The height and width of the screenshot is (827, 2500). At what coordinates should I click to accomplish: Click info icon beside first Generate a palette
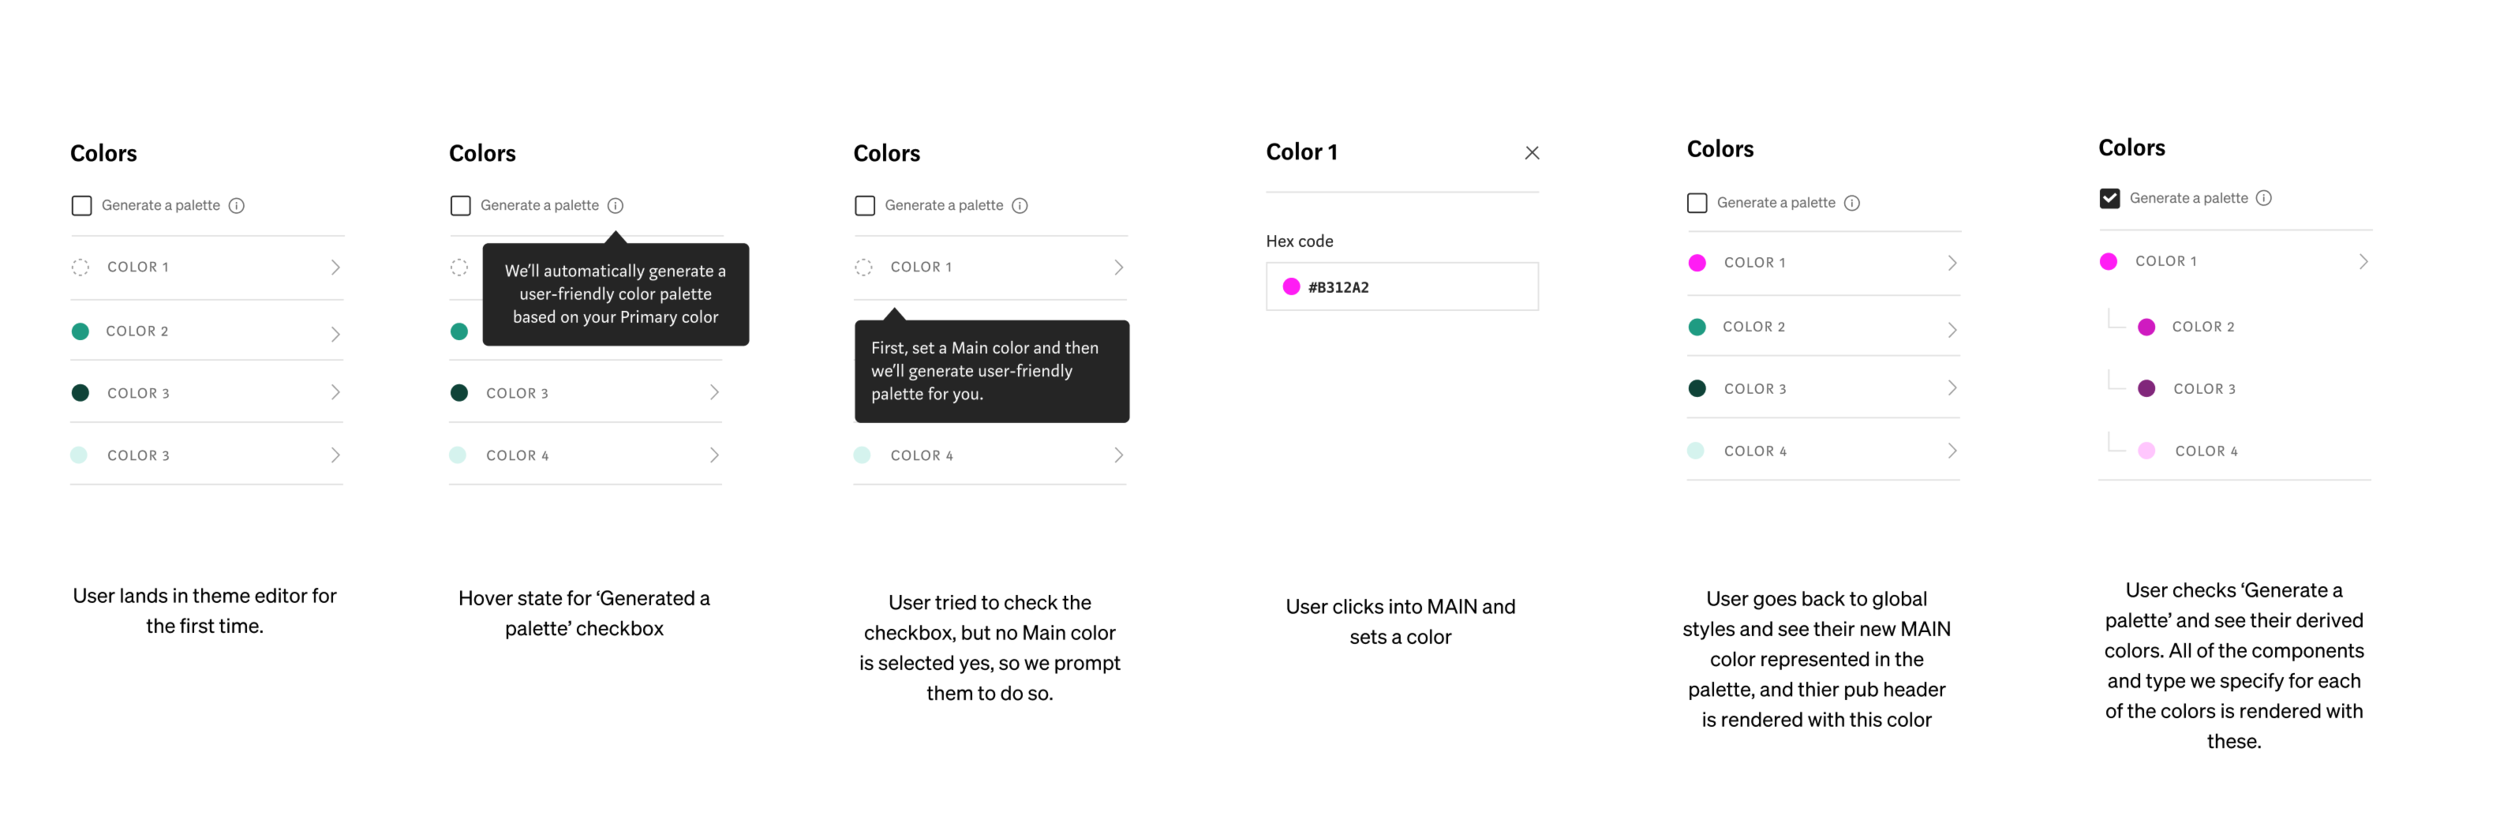pos(237,206)
